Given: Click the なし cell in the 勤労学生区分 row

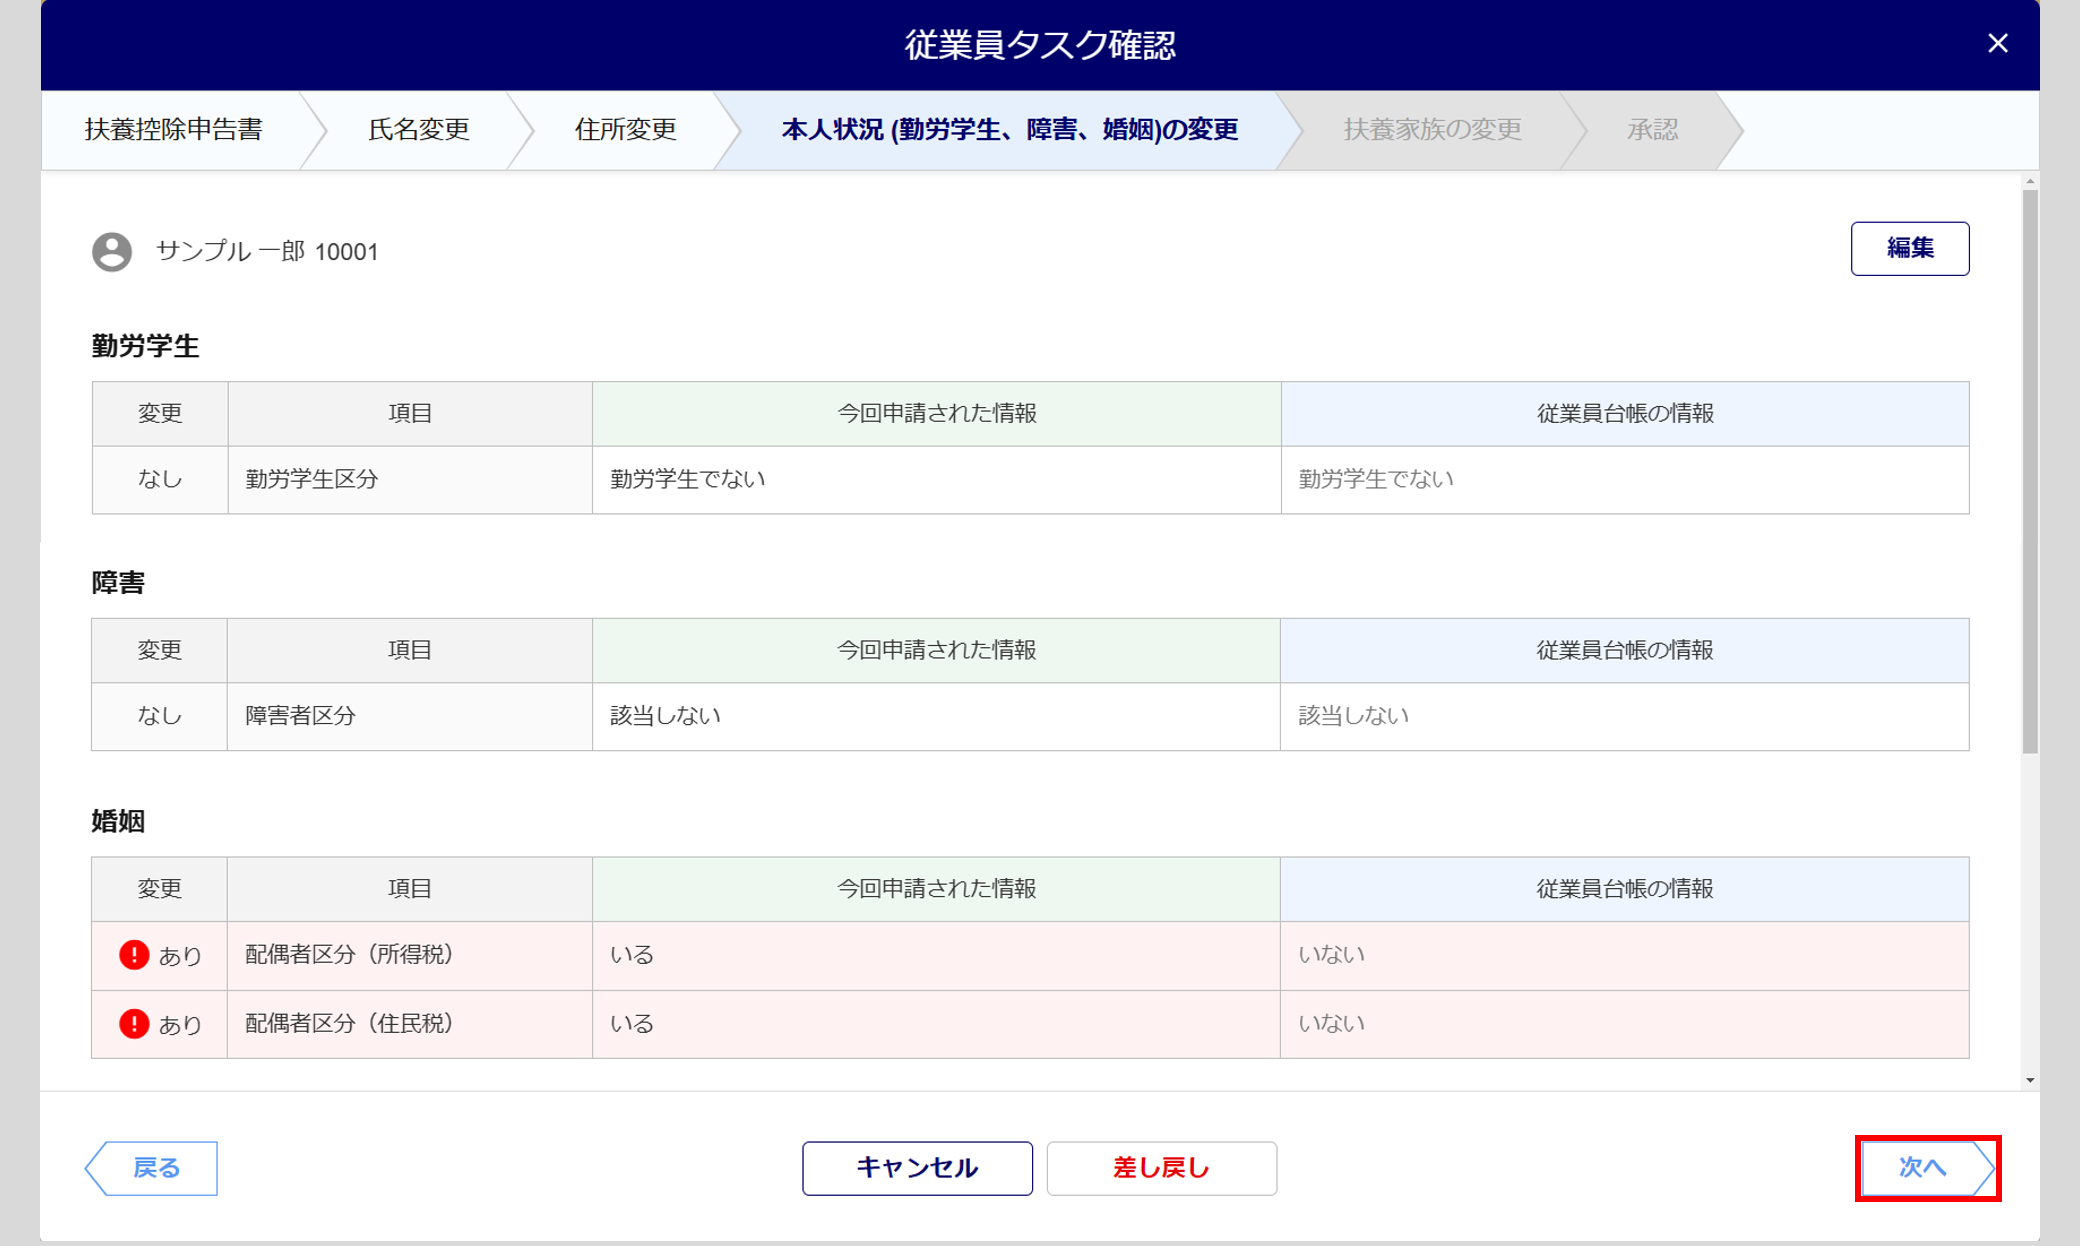Looking at the screenshot, I should click(160, 480).
